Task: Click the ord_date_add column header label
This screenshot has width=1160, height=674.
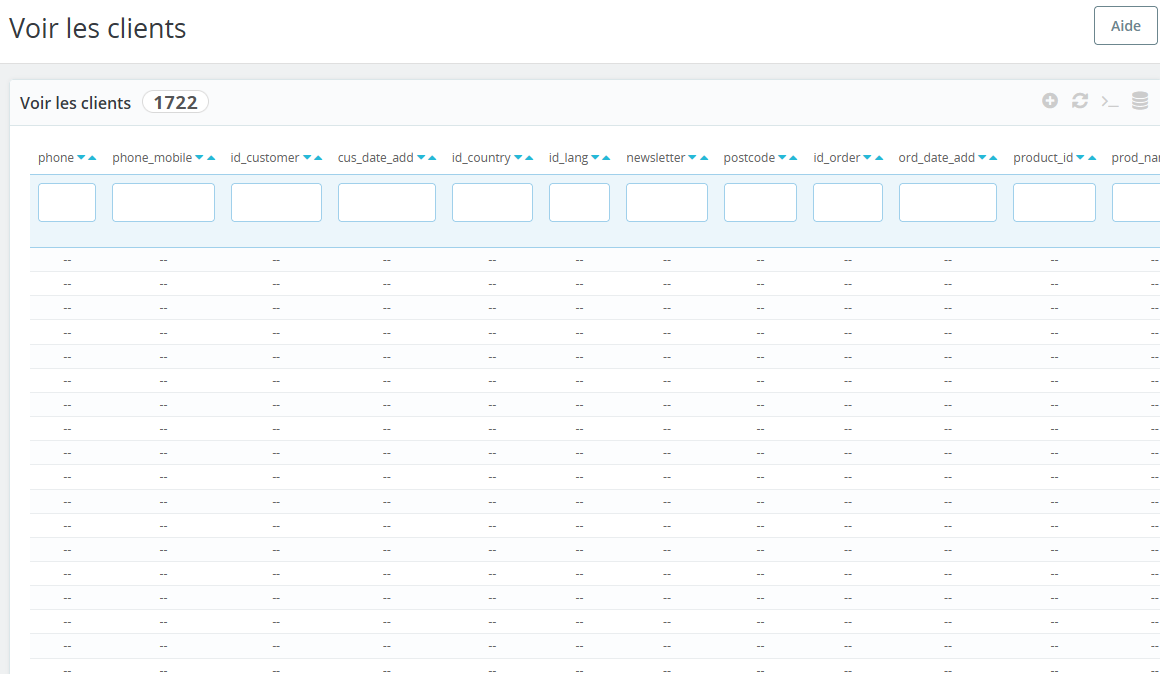Action: tap(937, 158)
